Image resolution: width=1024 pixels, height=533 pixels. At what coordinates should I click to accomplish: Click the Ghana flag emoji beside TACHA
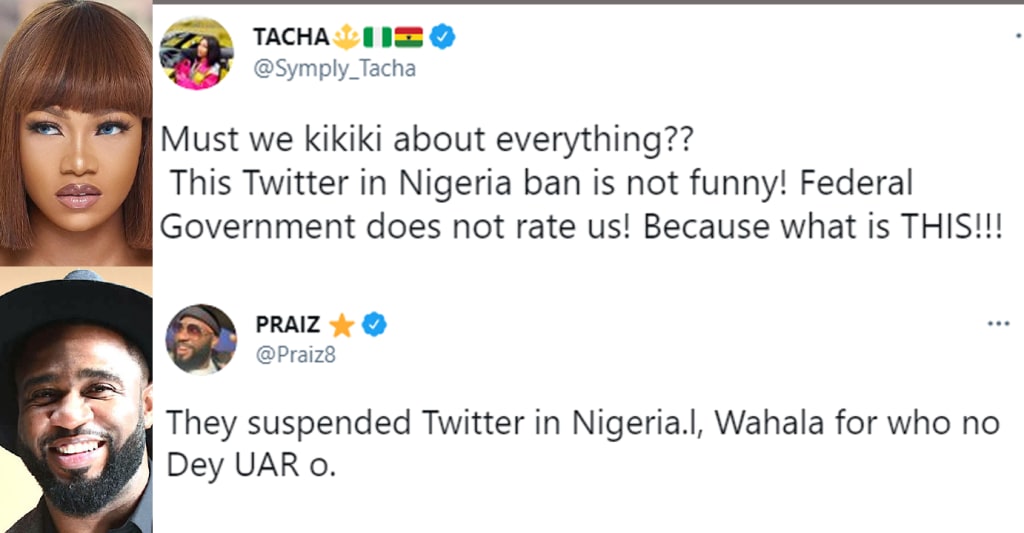click(410, 38)
